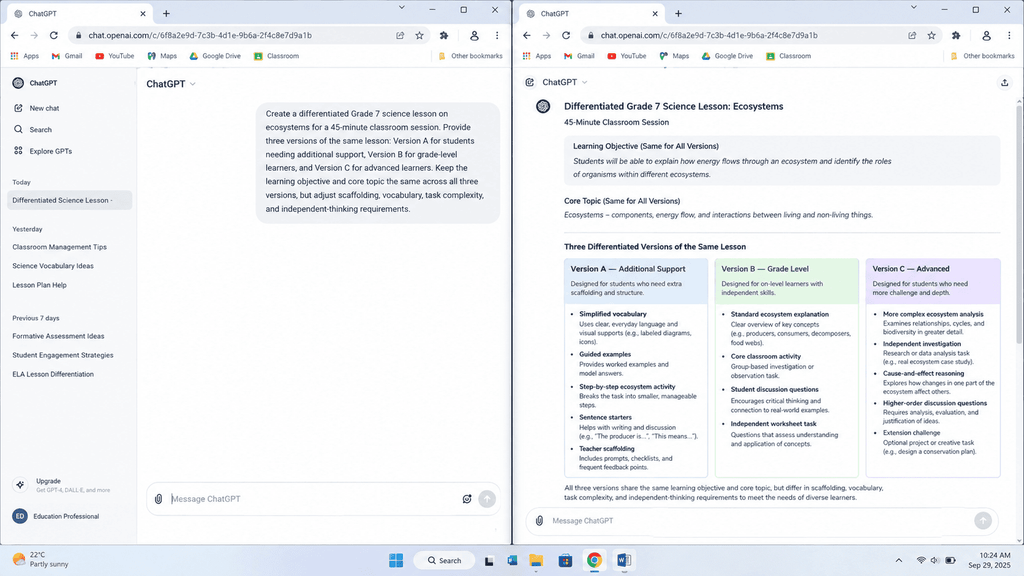
Task: Click address bar URL in right window
Action: pyautogui.click(x=709, y=35)
